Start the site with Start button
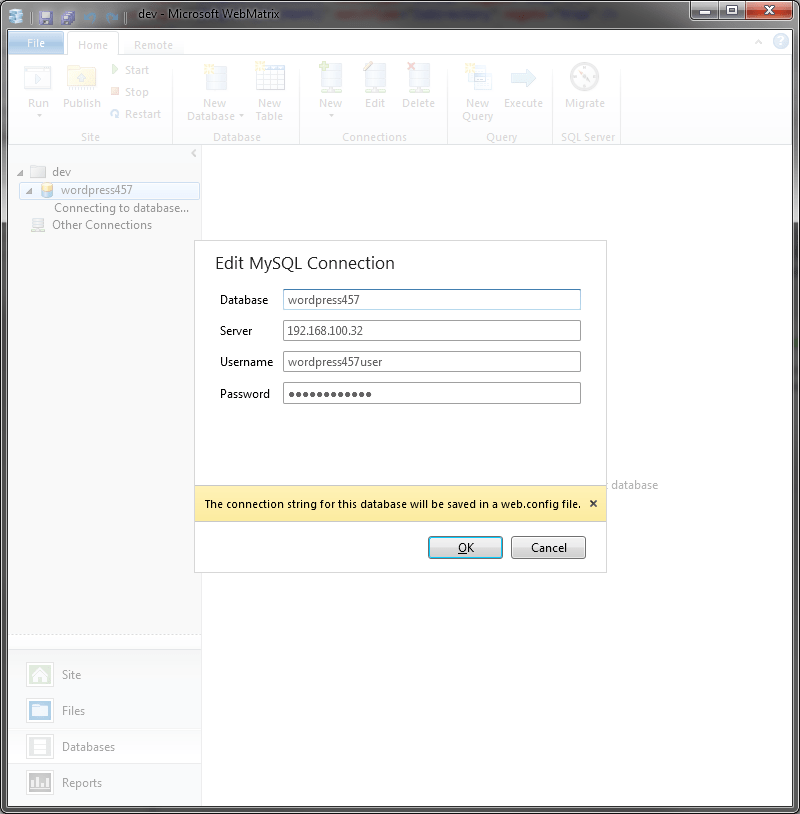The height and width of the screenshot is (814, 800). [x=130, y=70]
